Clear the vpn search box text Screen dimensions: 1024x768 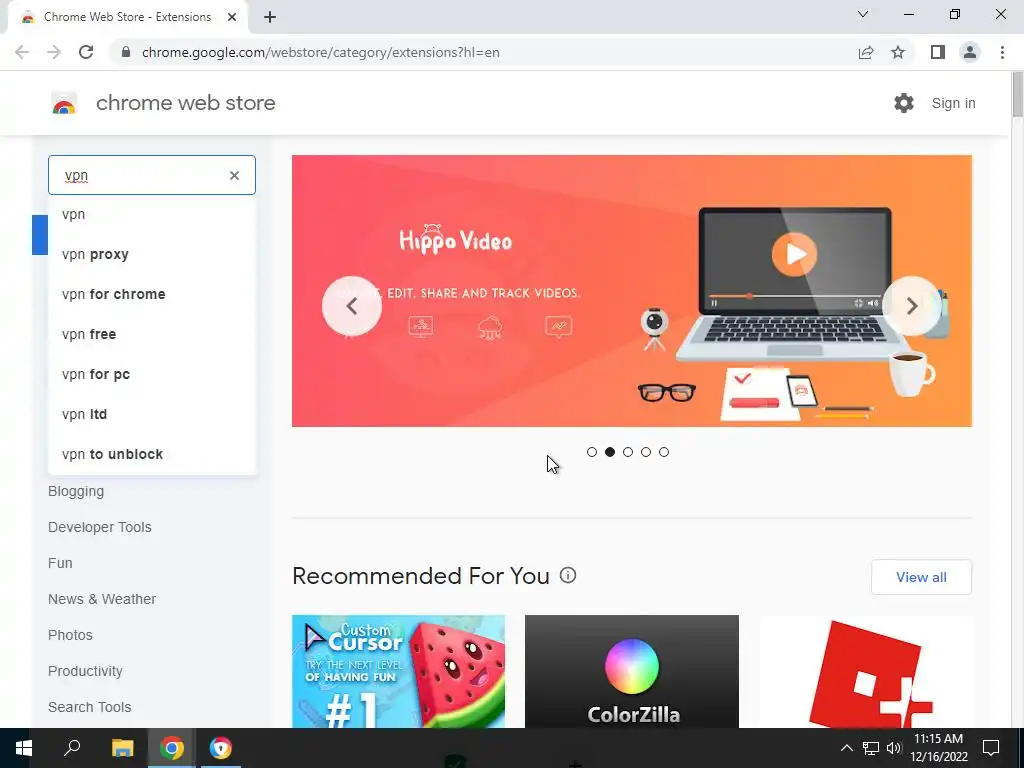[x=234, y=176]
